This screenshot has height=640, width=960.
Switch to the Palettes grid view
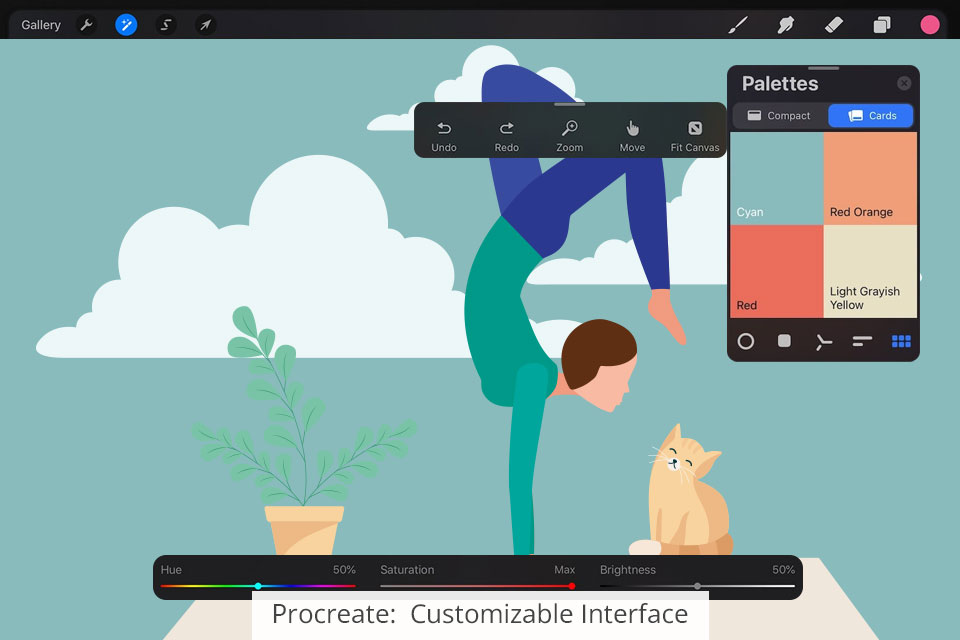pos(901,341)
